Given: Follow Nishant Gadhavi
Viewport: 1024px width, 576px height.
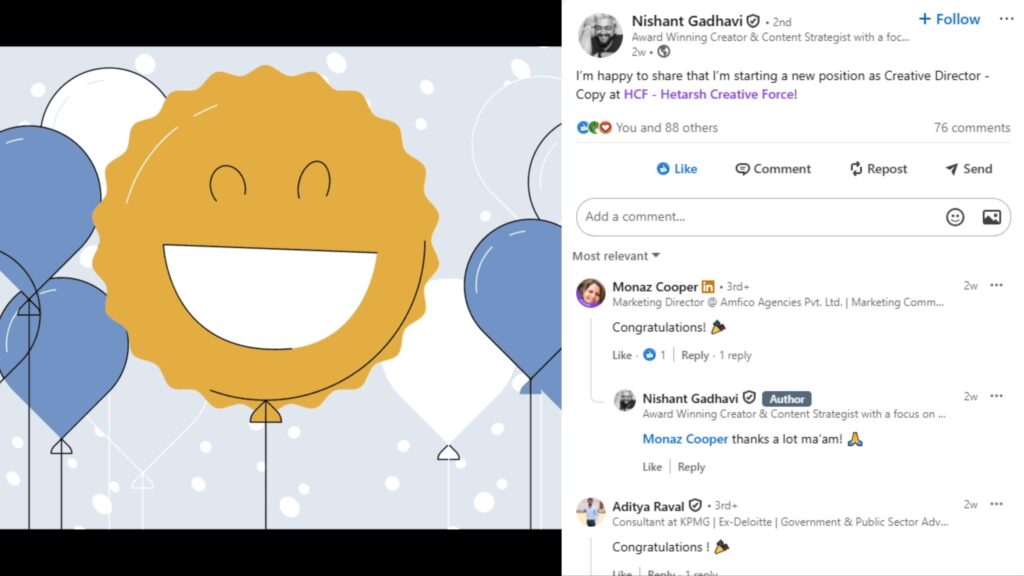Looking at the screenshot, I should [949, 19].
